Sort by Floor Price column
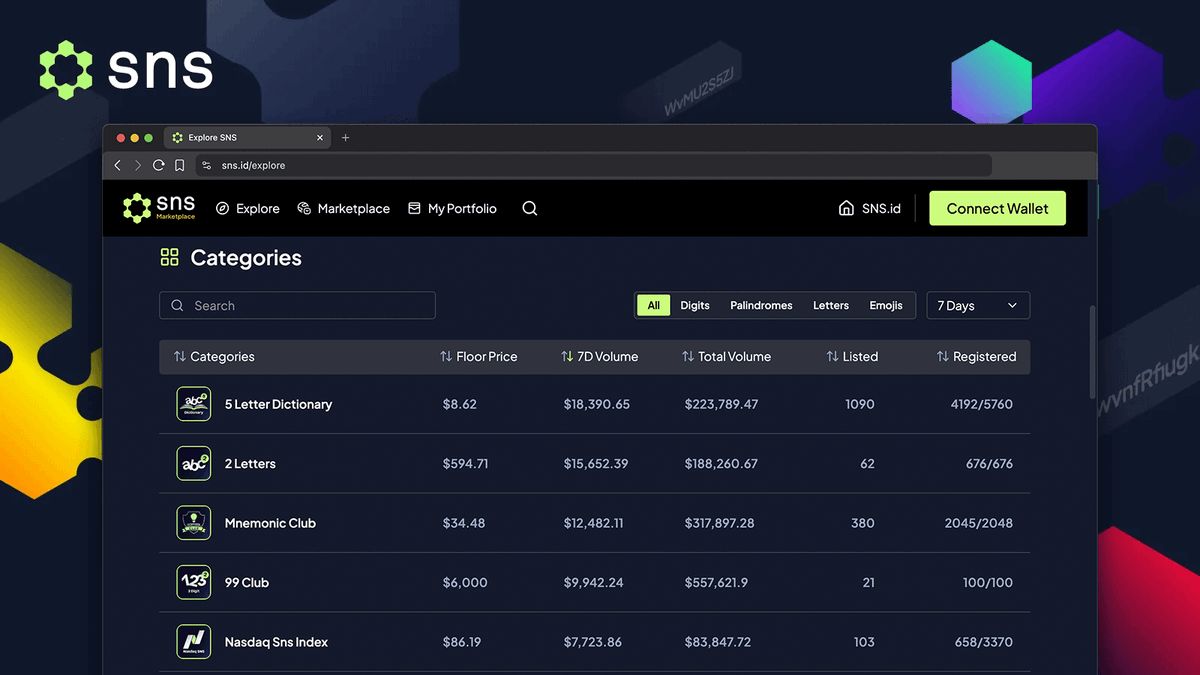 [x=479, y=357]
